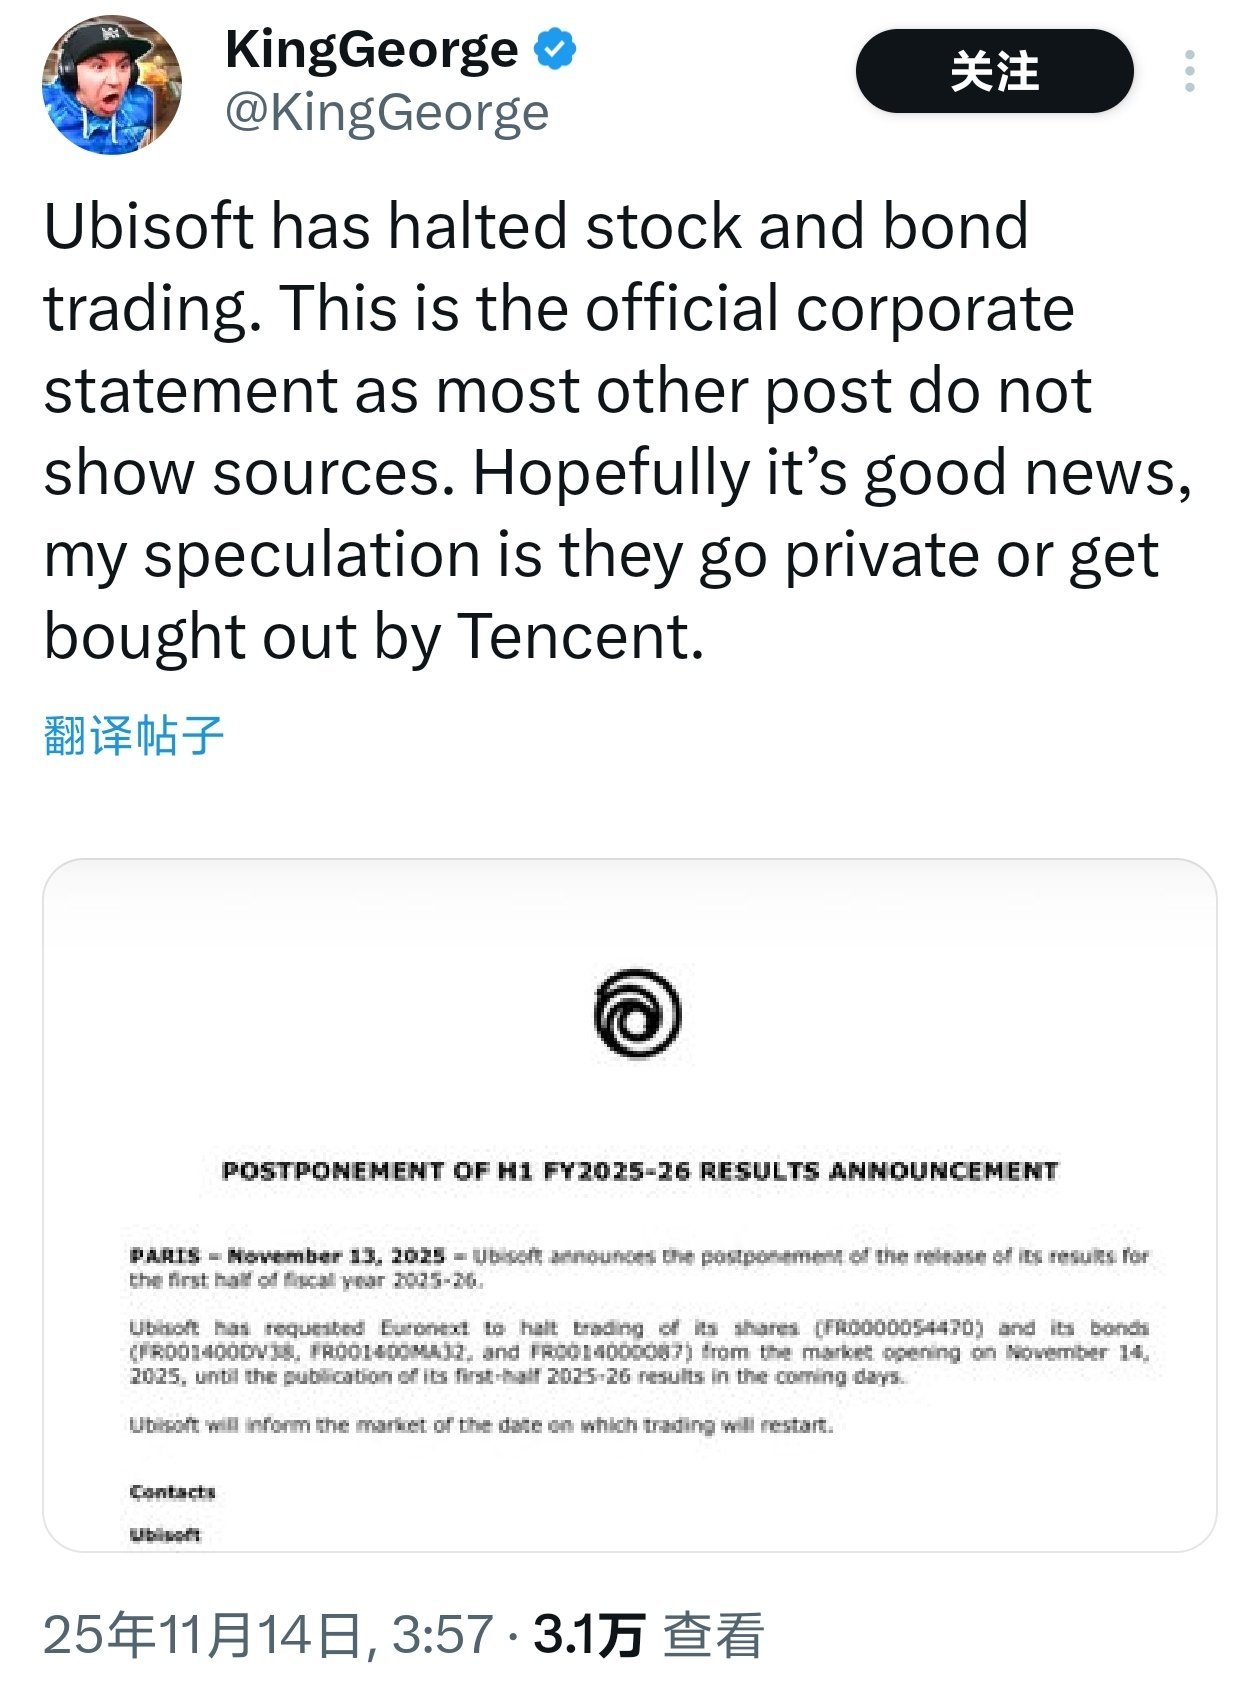Viewport: 1260px width, 1684px height.
Task: Click the "Hopefully it's good news" sentence
Action: [x=830, y=472]
